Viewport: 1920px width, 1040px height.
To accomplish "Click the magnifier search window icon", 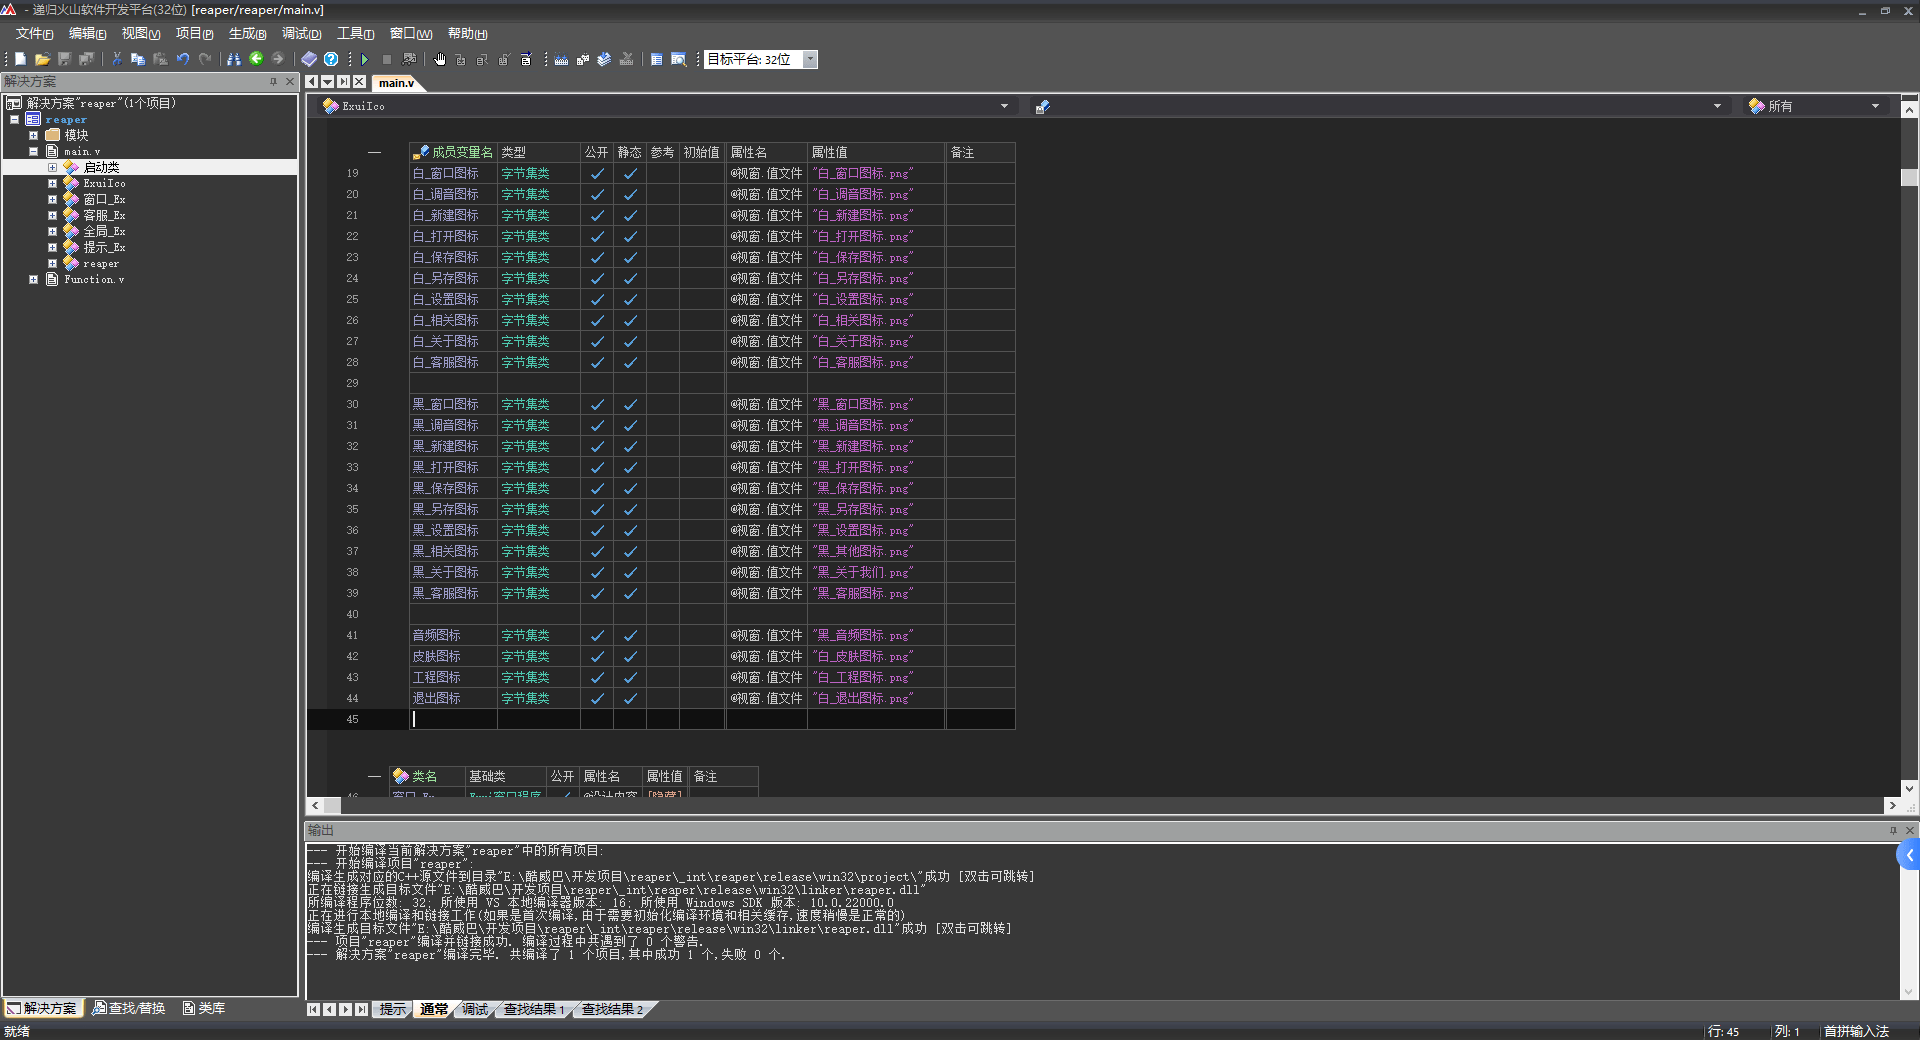I will click(678, 59).
